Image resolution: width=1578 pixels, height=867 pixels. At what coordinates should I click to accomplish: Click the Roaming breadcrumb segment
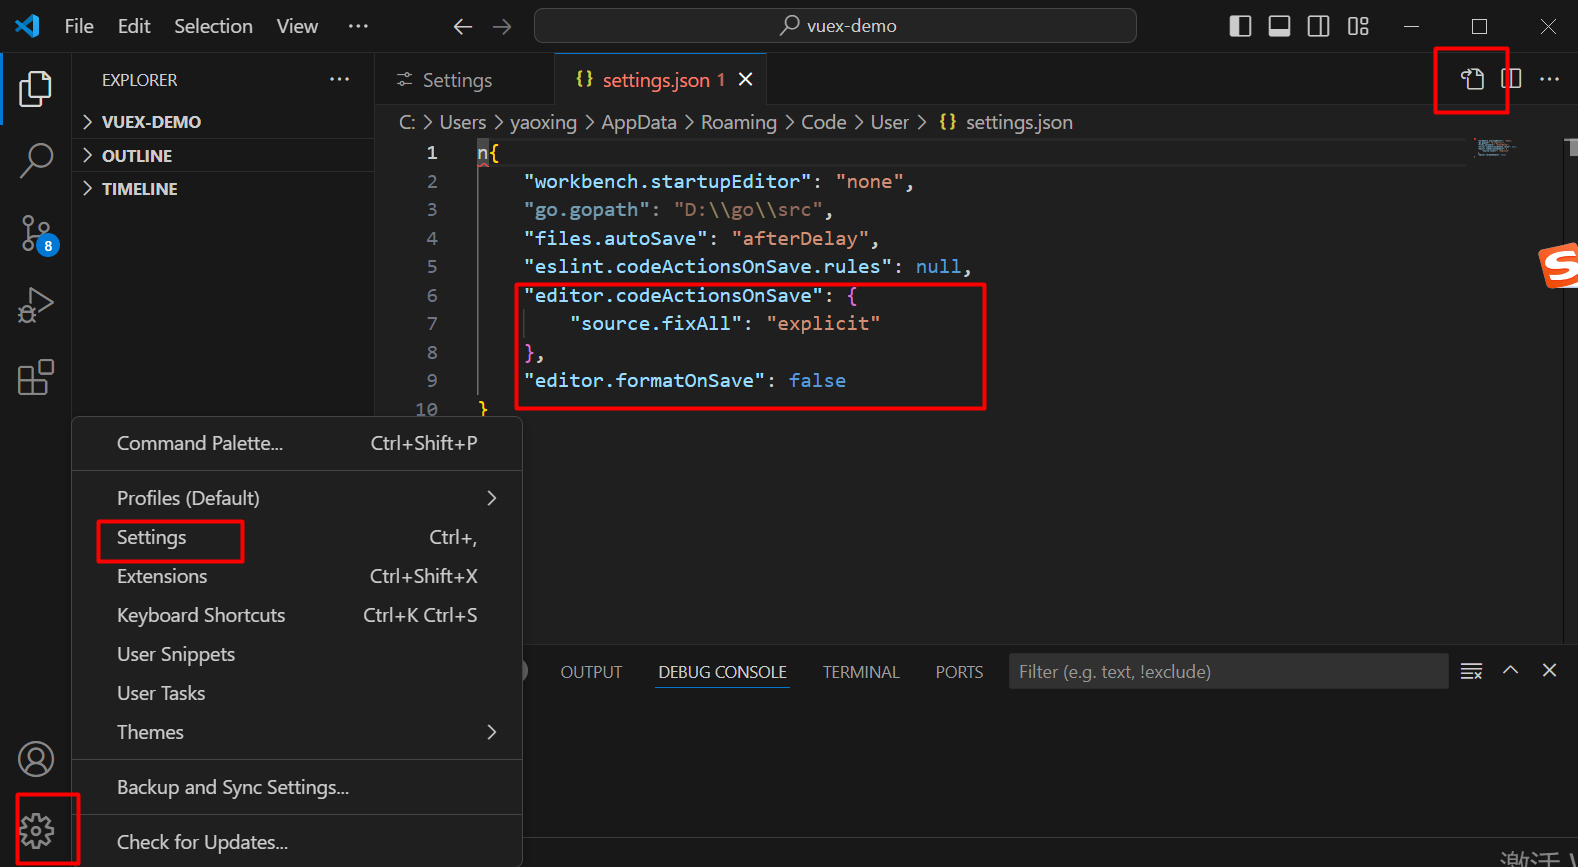pyautogui.click(x=739, y=122)
